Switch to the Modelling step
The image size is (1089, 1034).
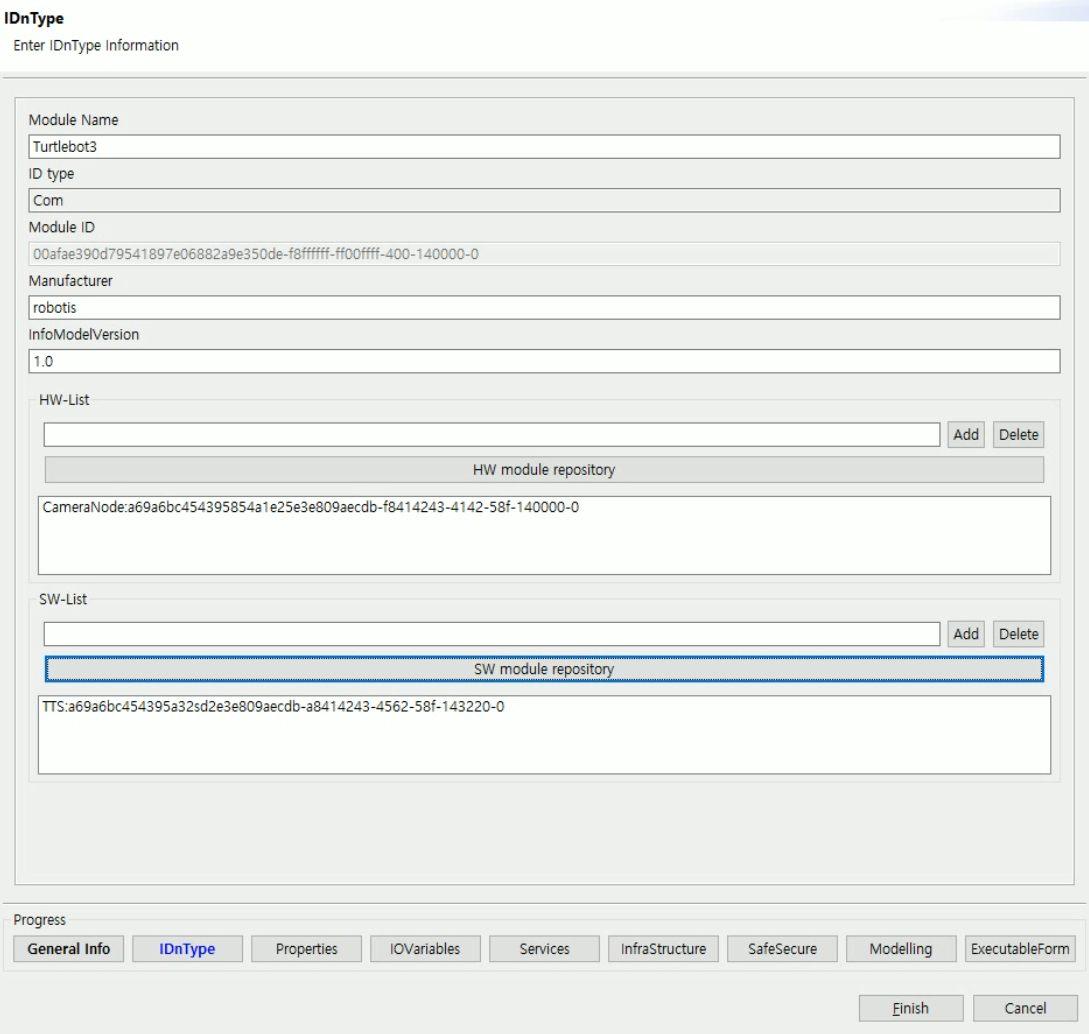899,948
